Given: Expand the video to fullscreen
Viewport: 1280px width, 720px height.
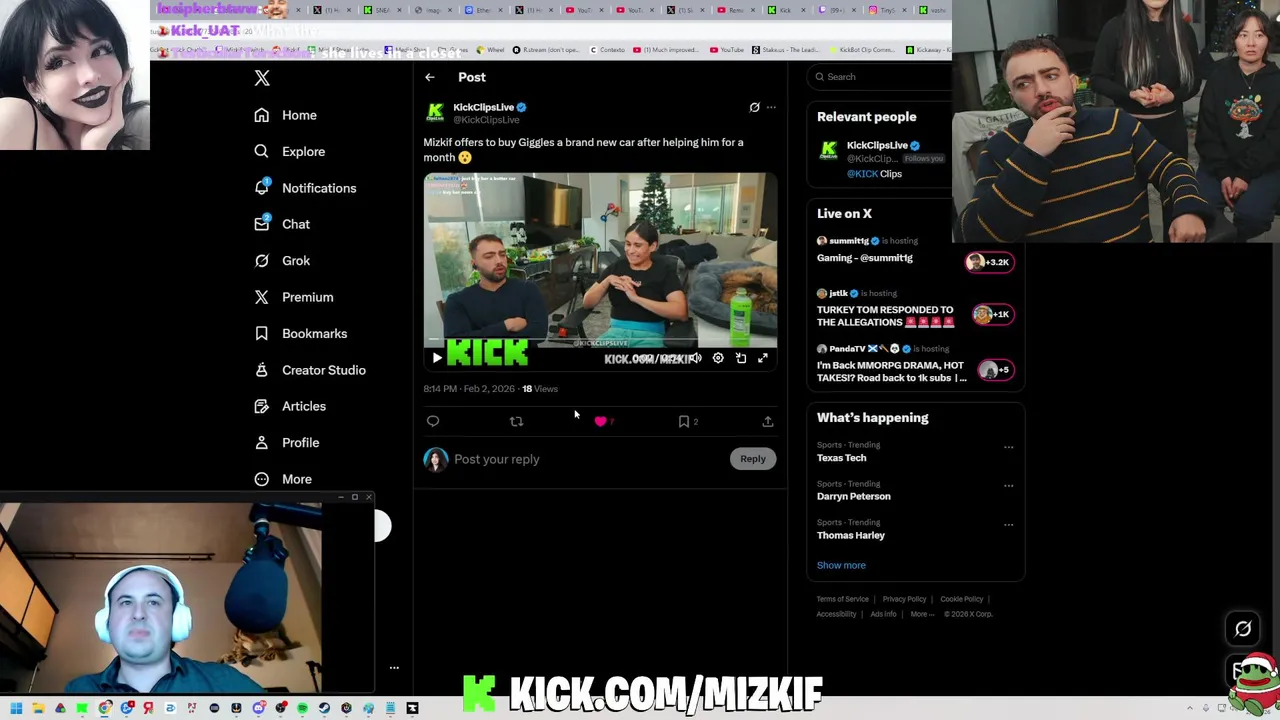Looking at the screenshot, I should coord(763,358).
